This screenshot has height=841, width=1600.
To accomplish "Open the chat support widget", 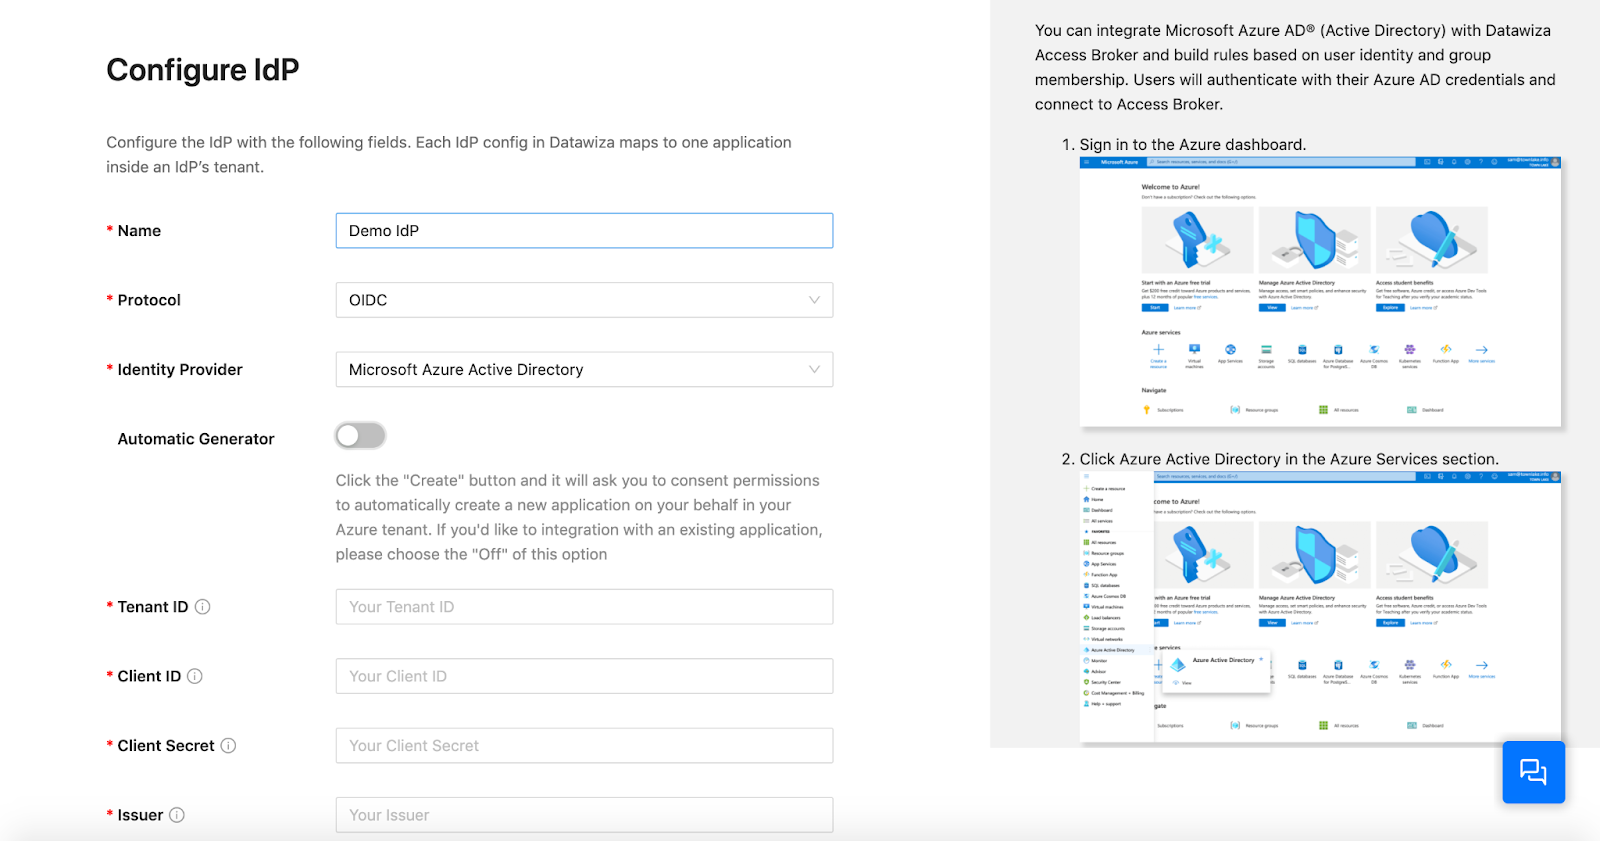I will click(1533, 772).
